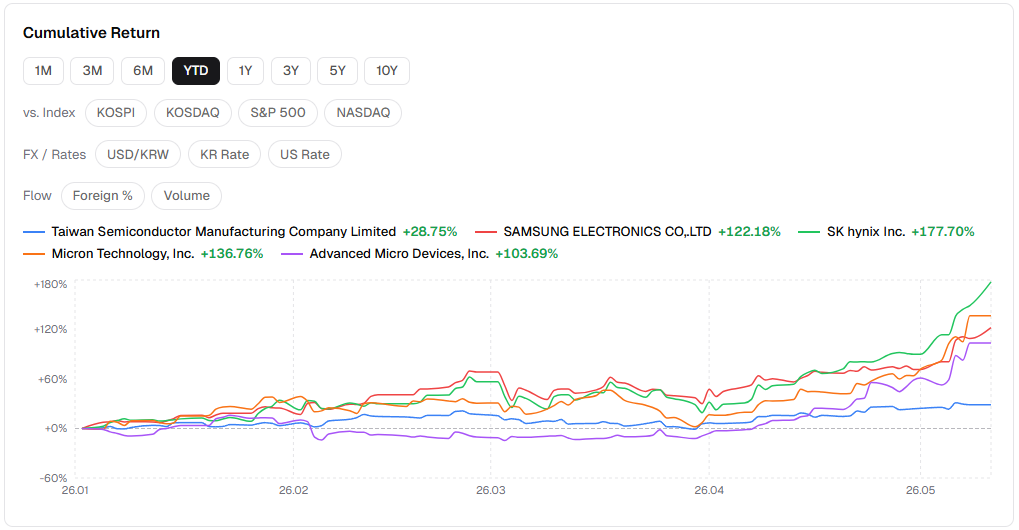Screen dimensions: 1019x530
Task: Select the 1M time range
Action: click(44, 71)
